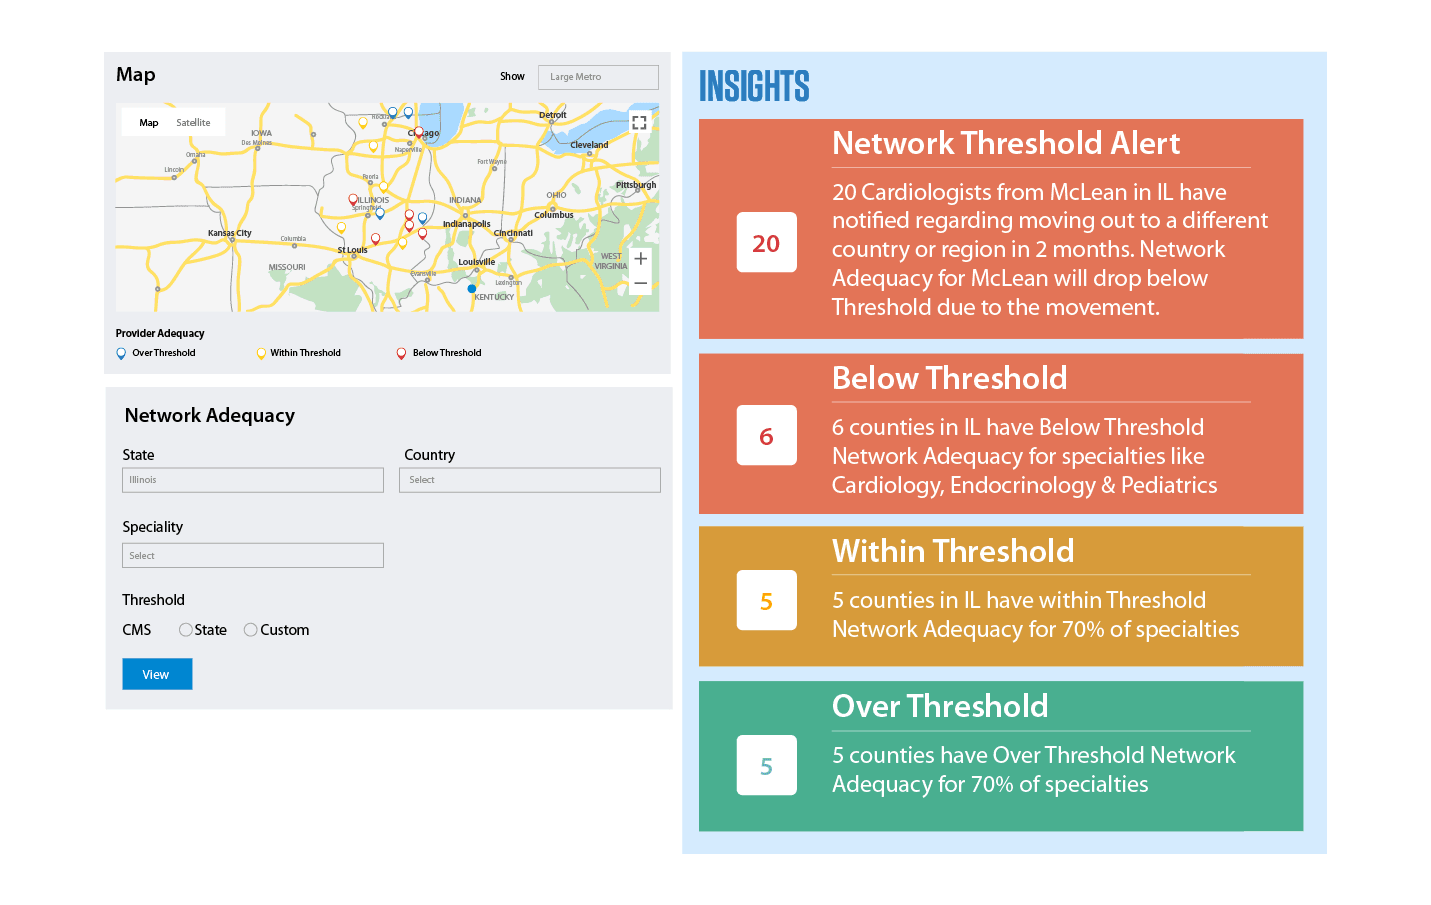Open the State dropdown showing Illinois
This screenshot has width=1431, height=905.
coord(253,480)
